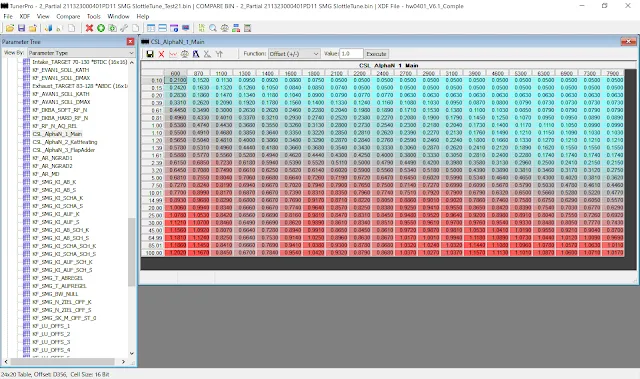Open the Compare menu
This screenshot has height=379, width=640.
68,16
